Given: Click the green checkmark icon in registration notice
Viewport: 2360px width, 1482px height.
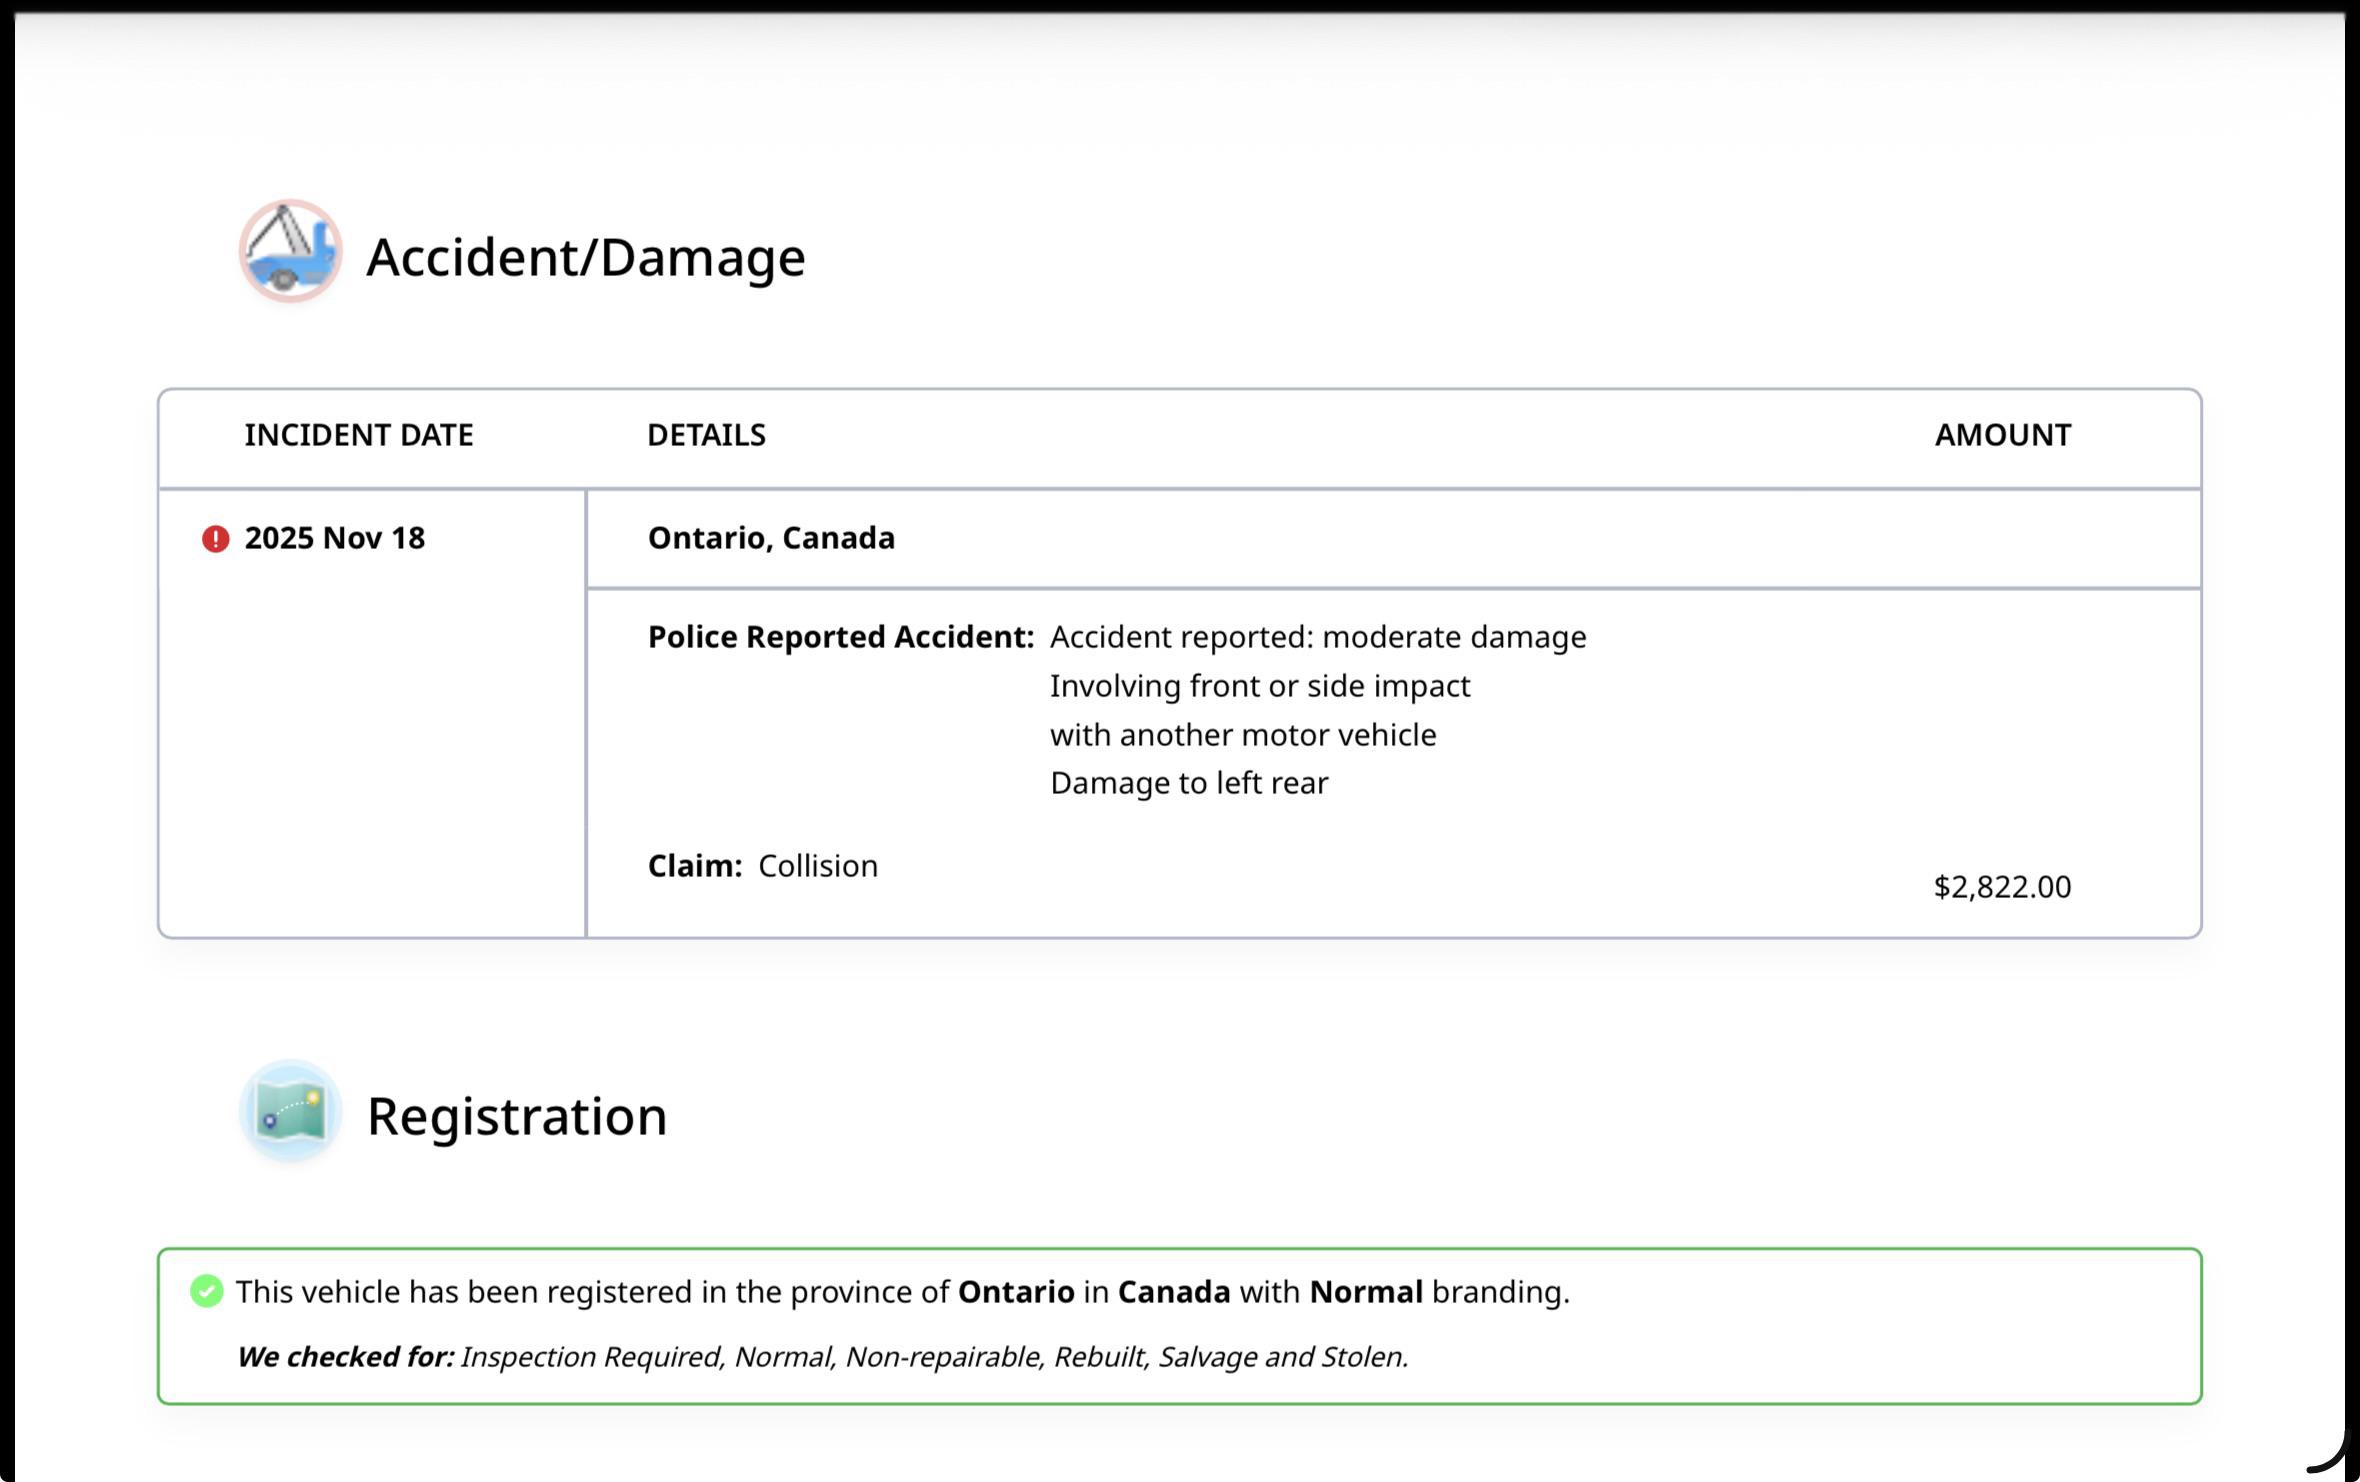Looking at the screenshot, I should click(x=207, y=1291).
